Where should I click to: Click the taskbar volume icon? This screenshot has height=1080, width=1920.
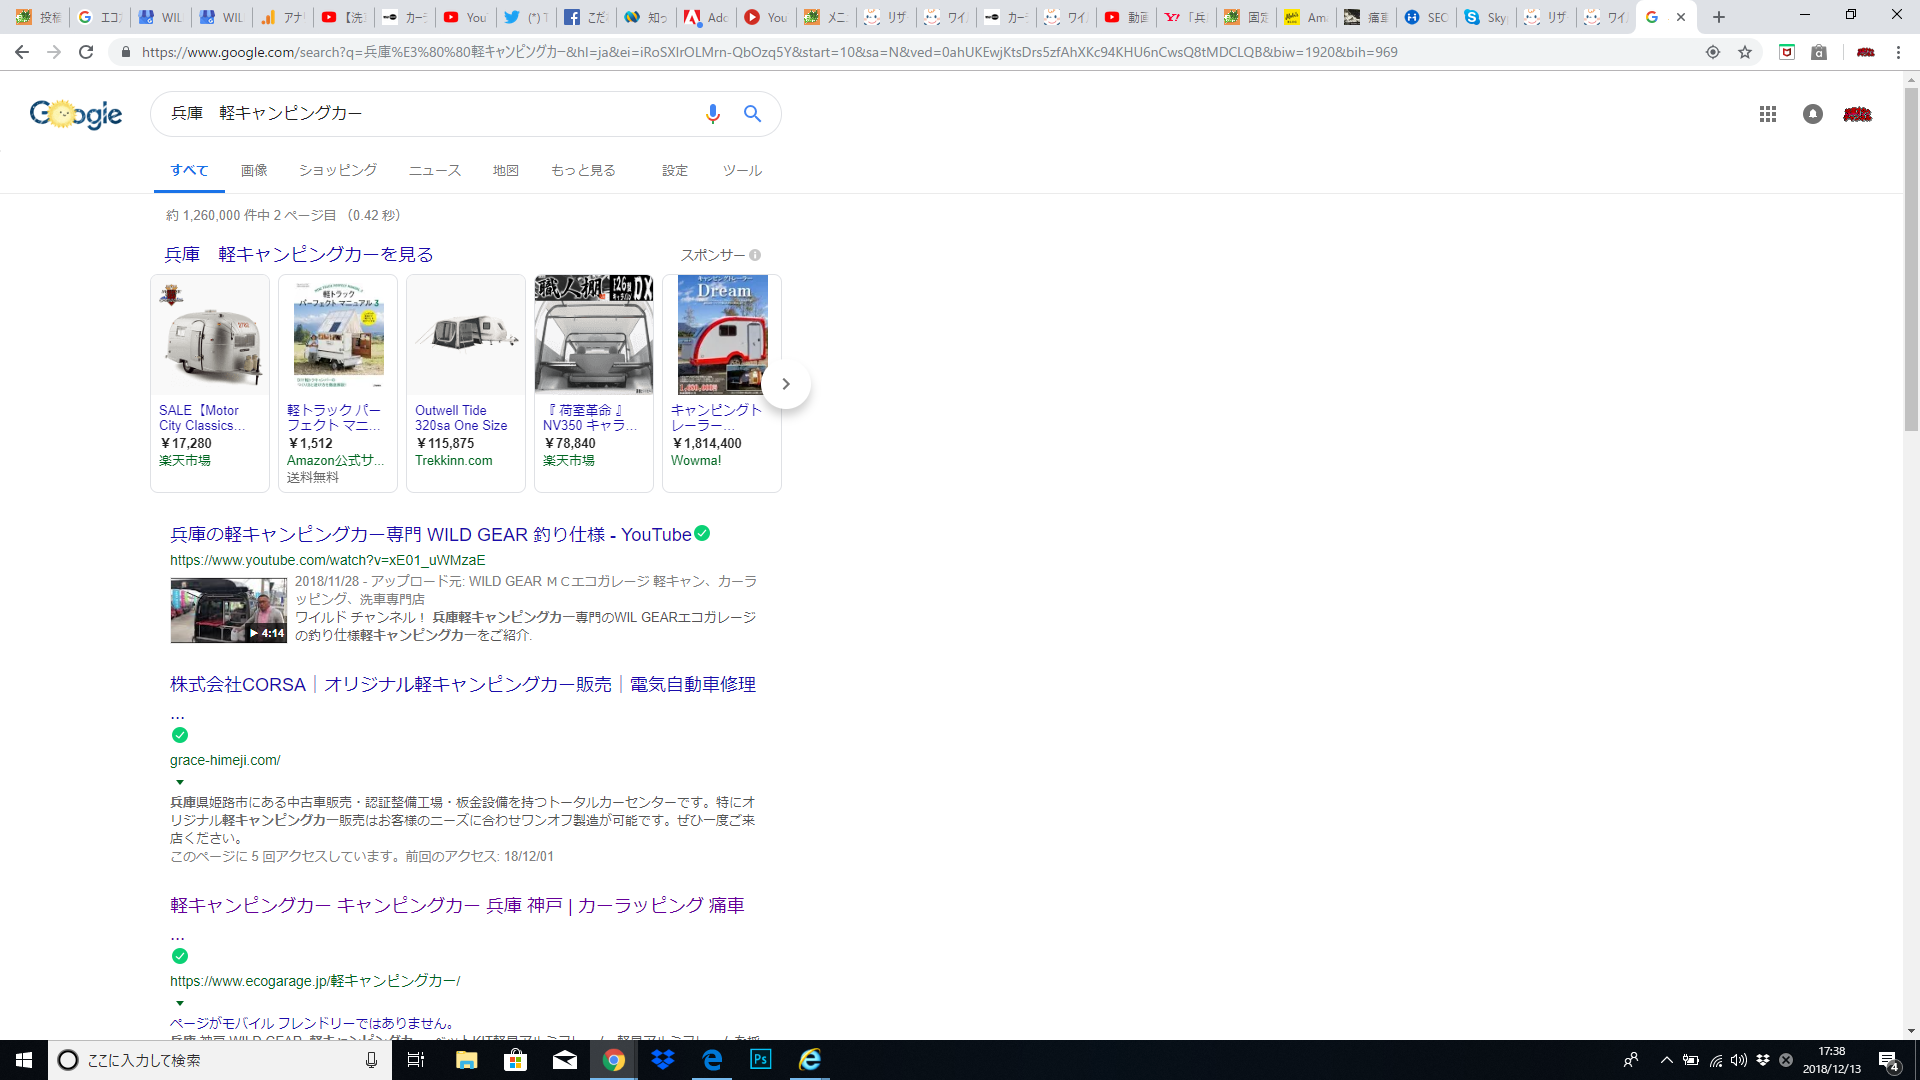point(1738,1060)
